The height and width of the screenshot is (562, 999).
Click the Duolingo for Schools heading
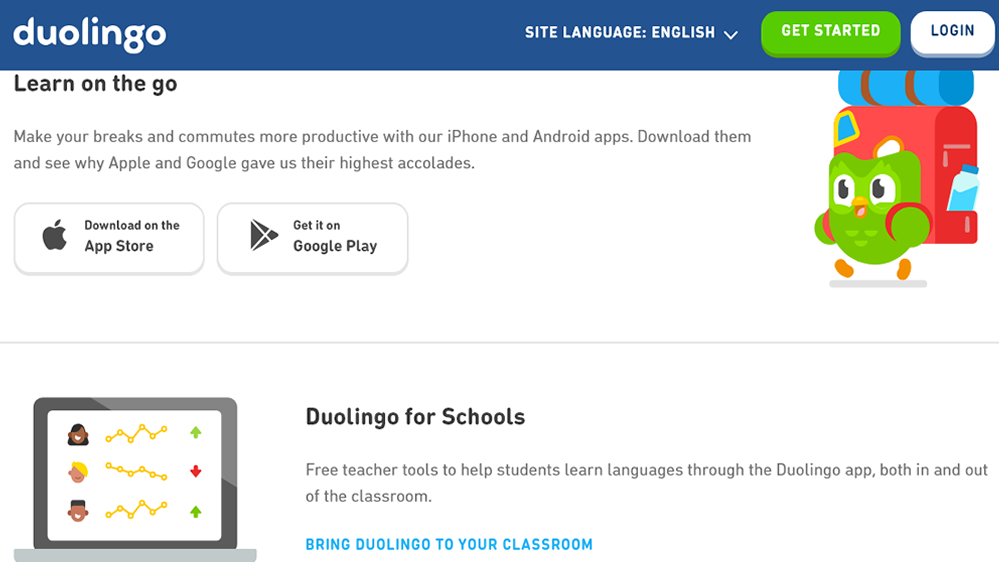click(x=415, y=417)
